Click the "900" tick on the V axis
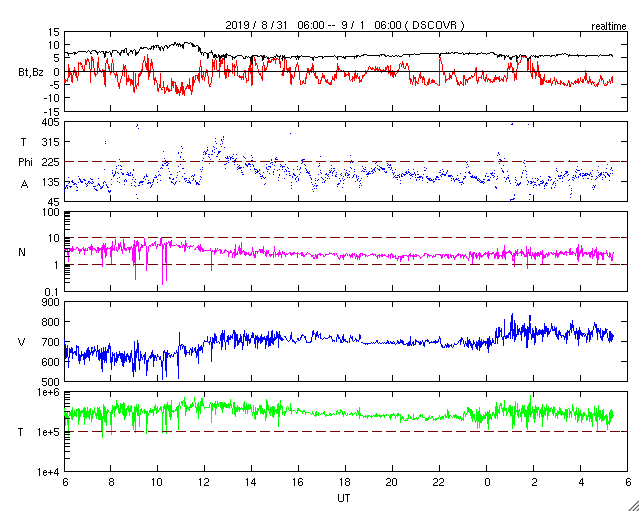 pos(51,302)
